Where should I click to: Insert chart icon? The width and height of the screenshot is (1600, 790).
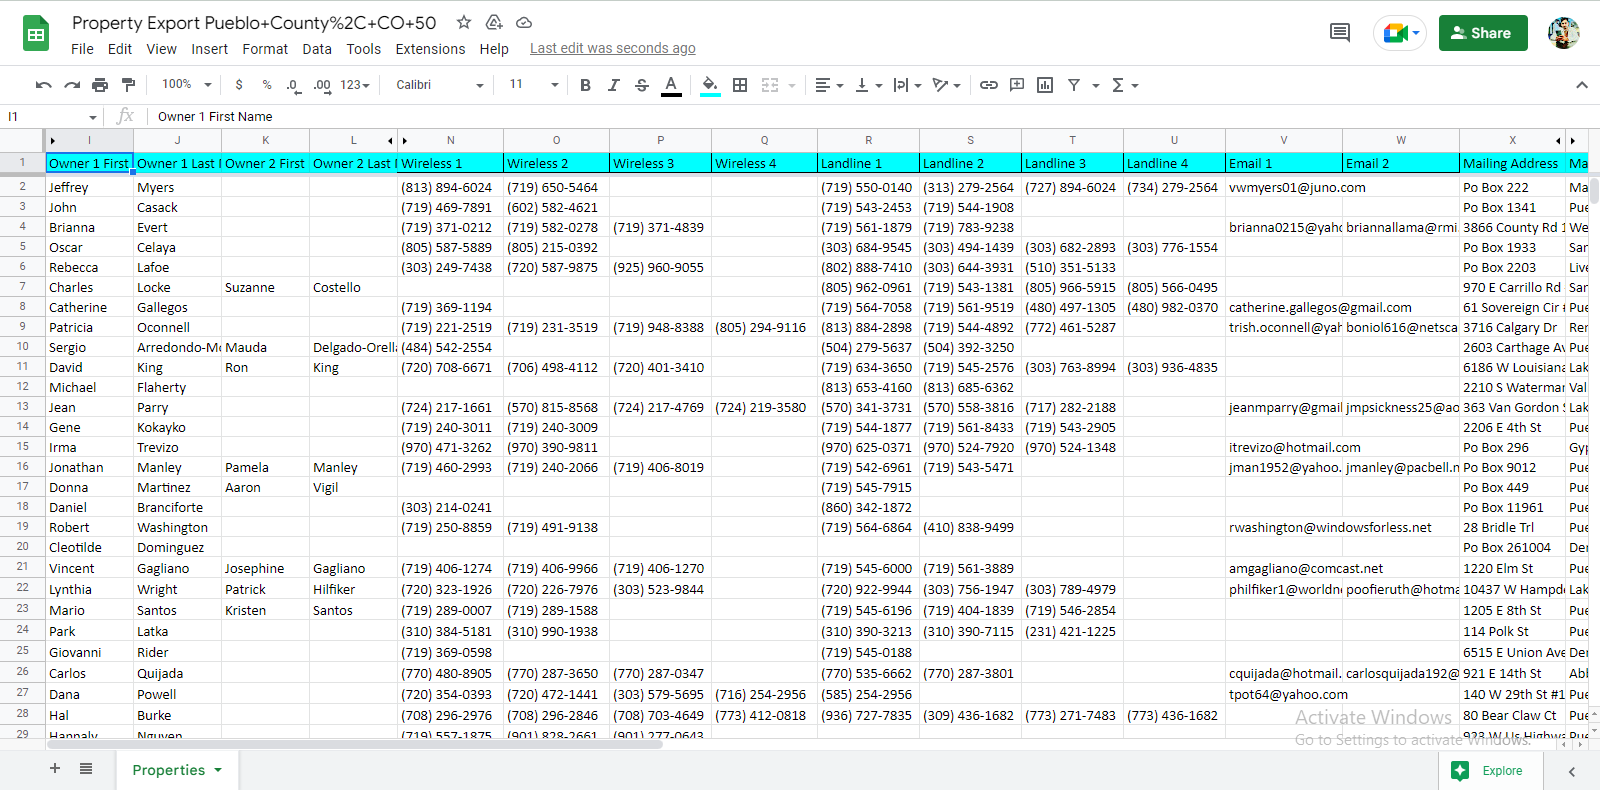click(1045, 85)
